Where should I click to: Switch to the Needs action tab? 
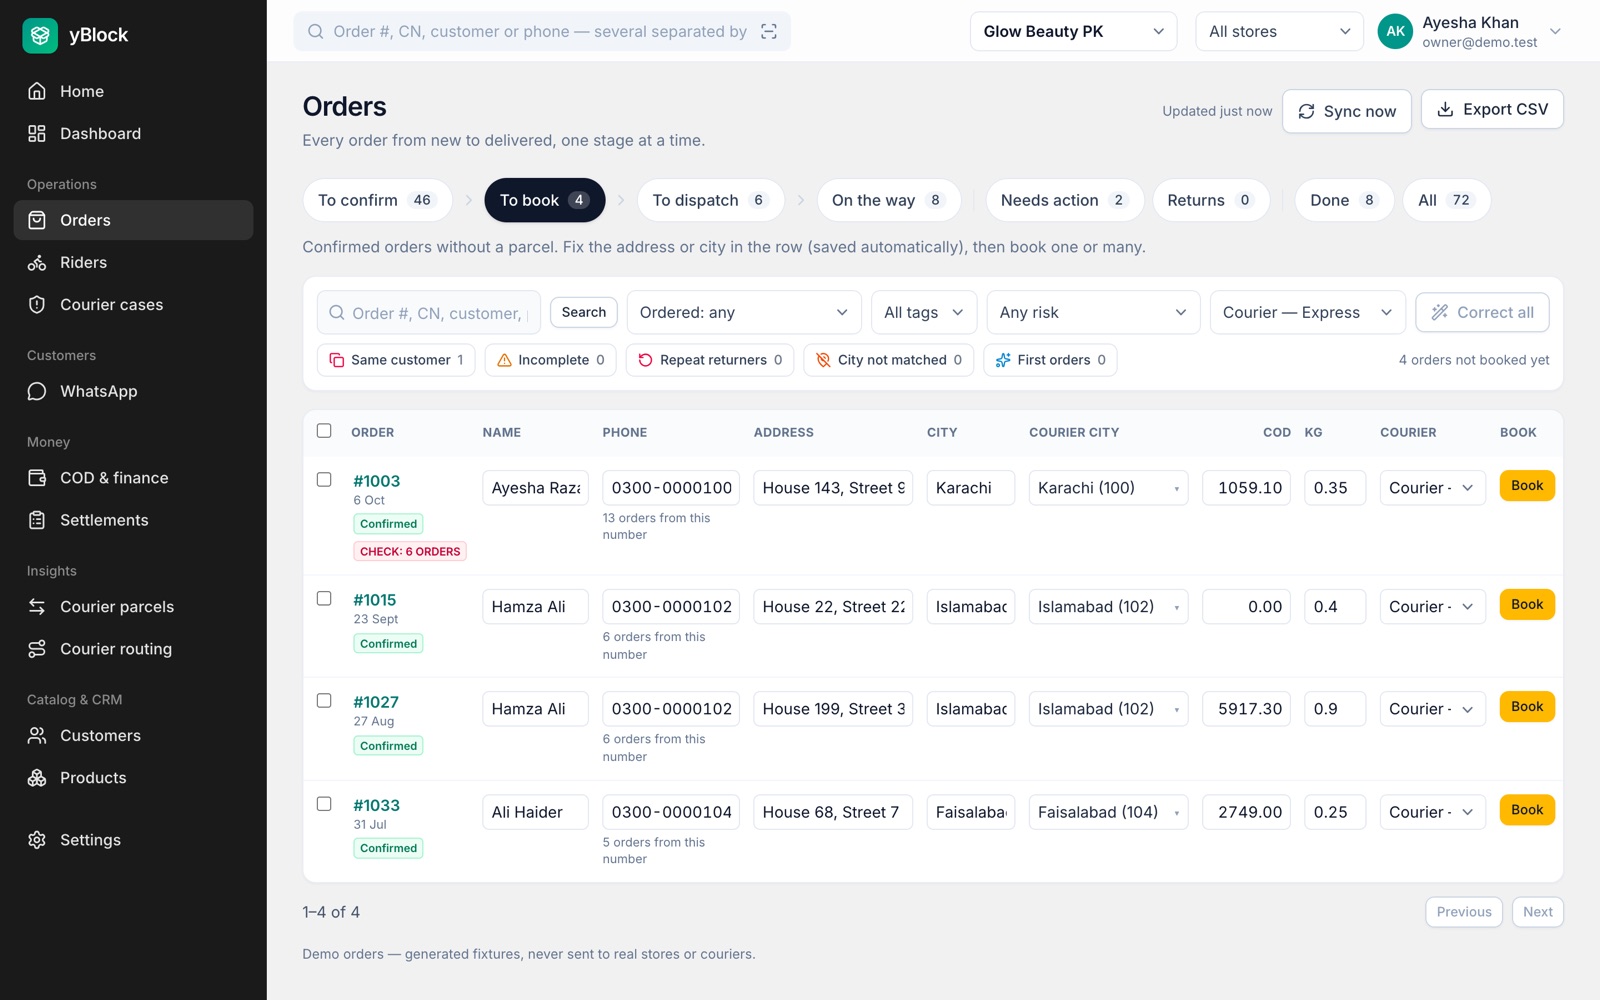pyautogui.click(x=1064, y=200)
